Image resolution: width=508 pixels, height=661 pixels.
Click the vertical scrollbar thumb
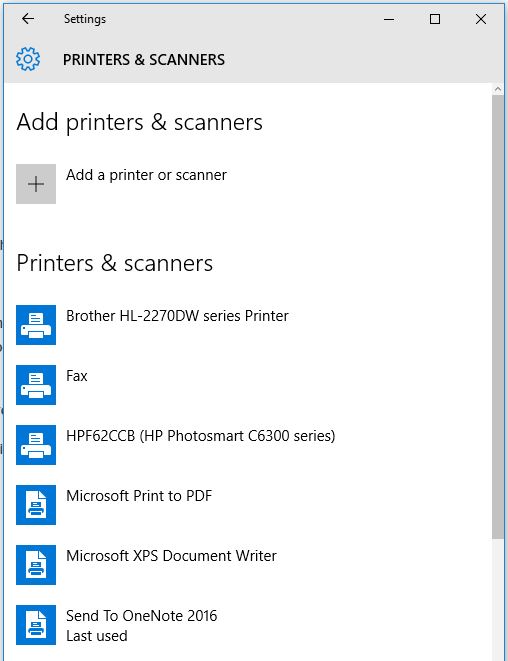498,317
